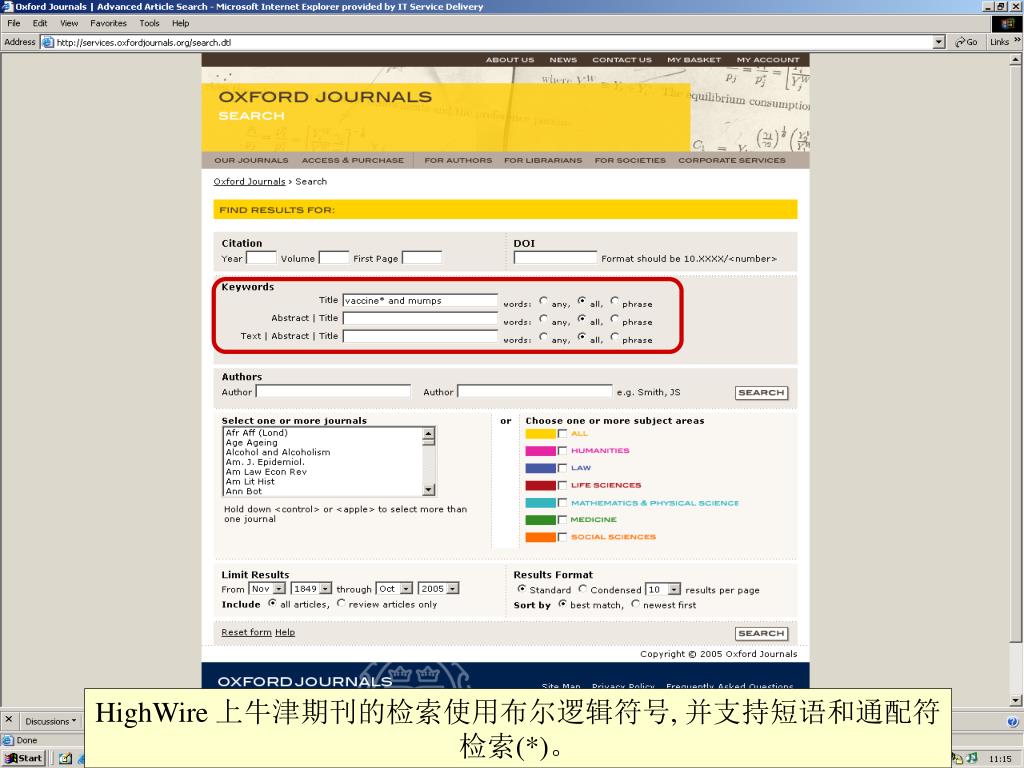The width and height of the screenshot is (1024, 768).
Task: Select 'any' radio for Title keywords
Action: click(x=543, y=301)
